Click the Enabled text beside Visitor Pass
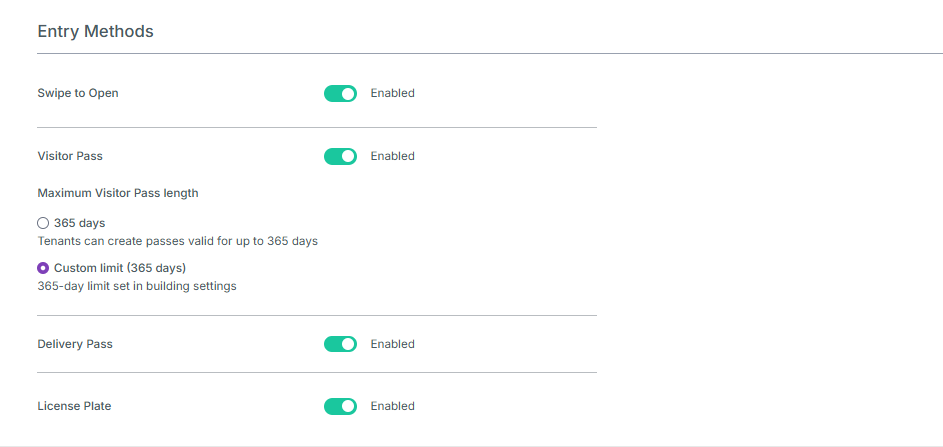 392,156
